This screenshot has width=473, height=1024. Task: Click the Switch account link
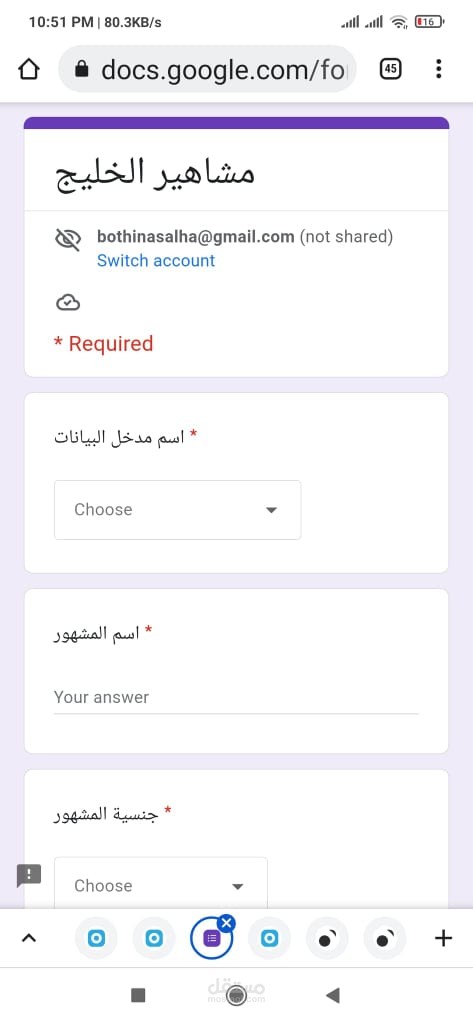click(x=155, y=261)
